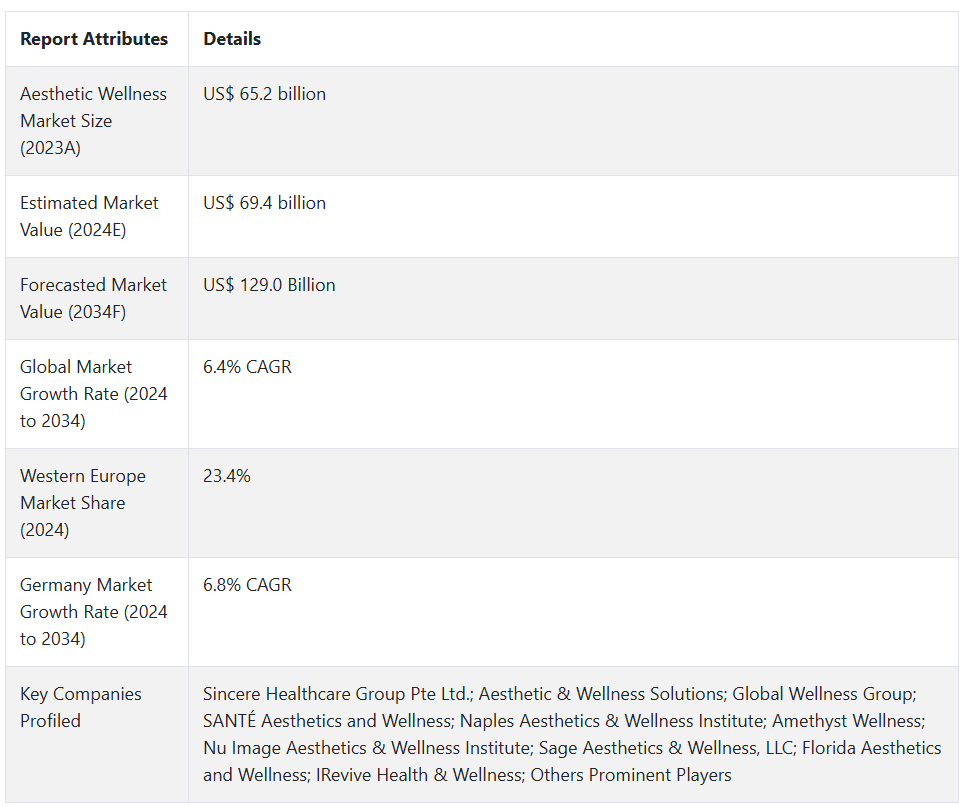Select the Forecasted Market Value (2034F) cell
959x807 pixels.
click(93, 298)
